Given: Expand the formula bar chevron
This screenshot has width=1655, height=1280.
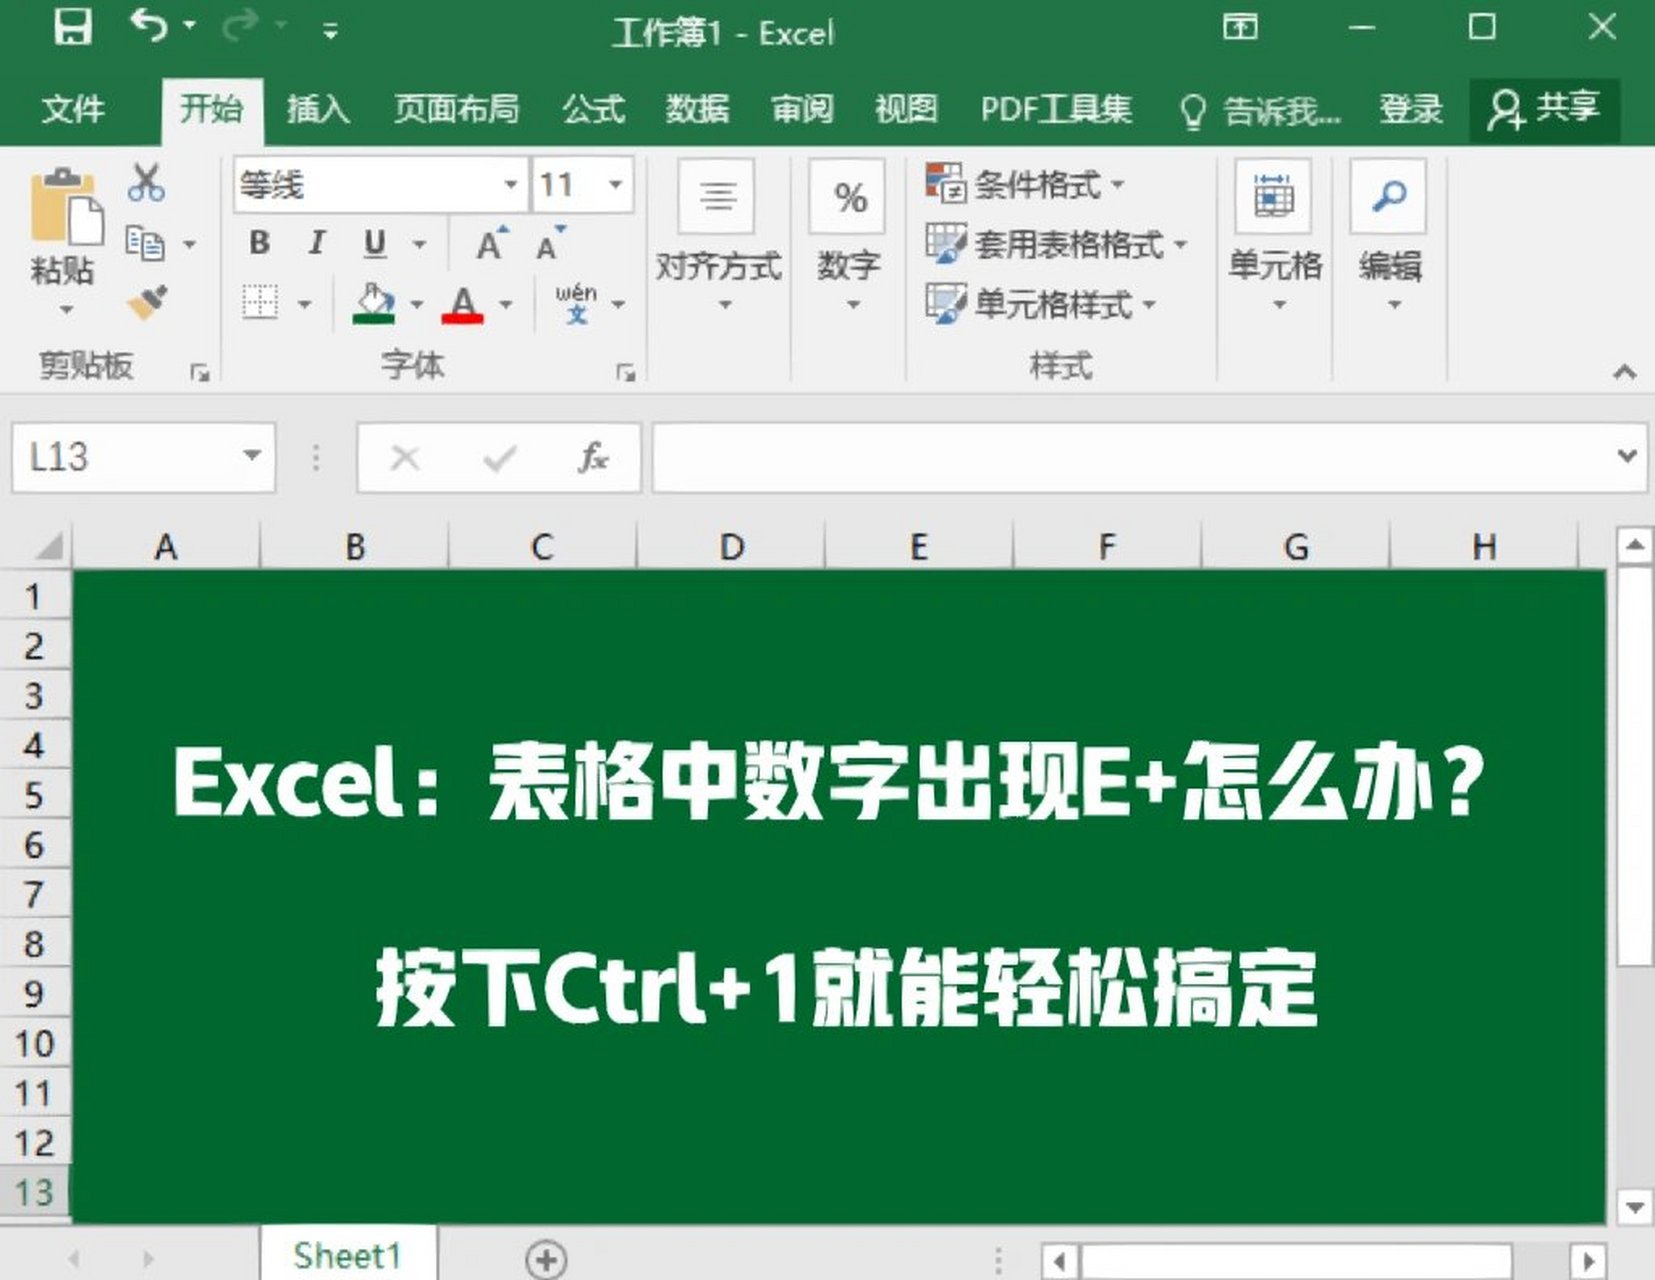Looking at the screenshot, I should (1628, 457).
